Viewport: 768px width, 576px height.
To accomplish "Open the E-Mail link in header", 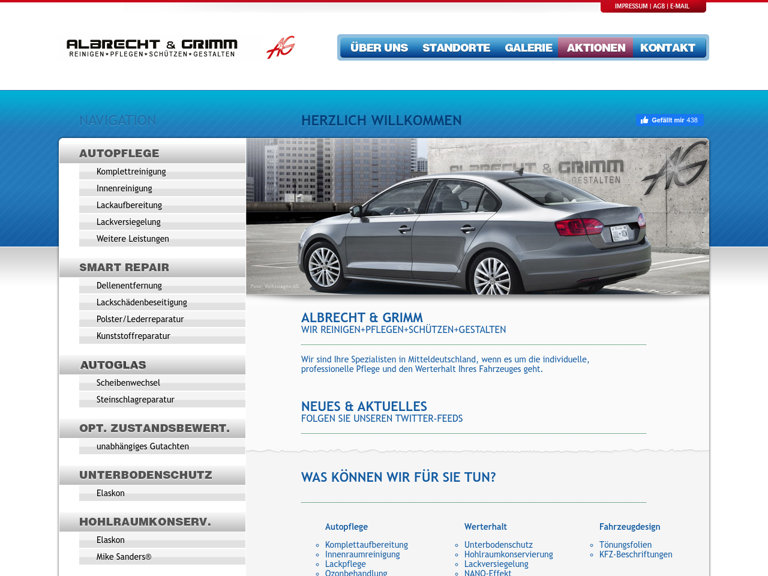I will (x=680, y=6).
